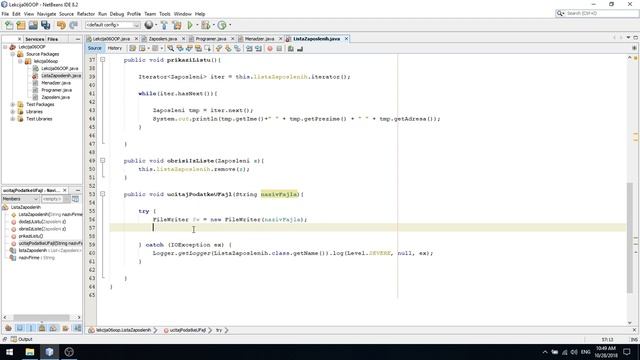Expand the Test Packages node
The height and width of the screenshot is (360, 640).
(x=13, y=104)
